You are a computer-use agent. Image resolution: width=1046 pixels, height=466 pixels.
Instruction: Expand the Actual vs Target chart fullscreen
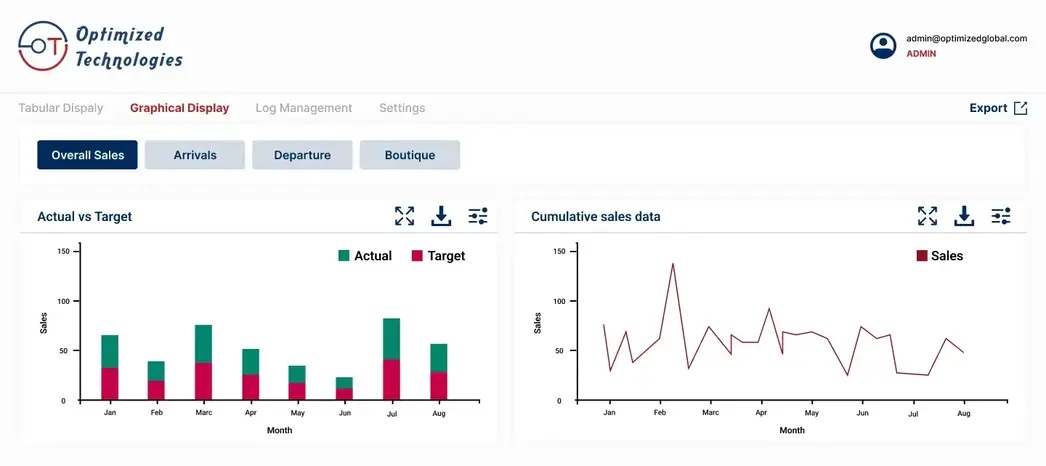click(x=404, y=216)
